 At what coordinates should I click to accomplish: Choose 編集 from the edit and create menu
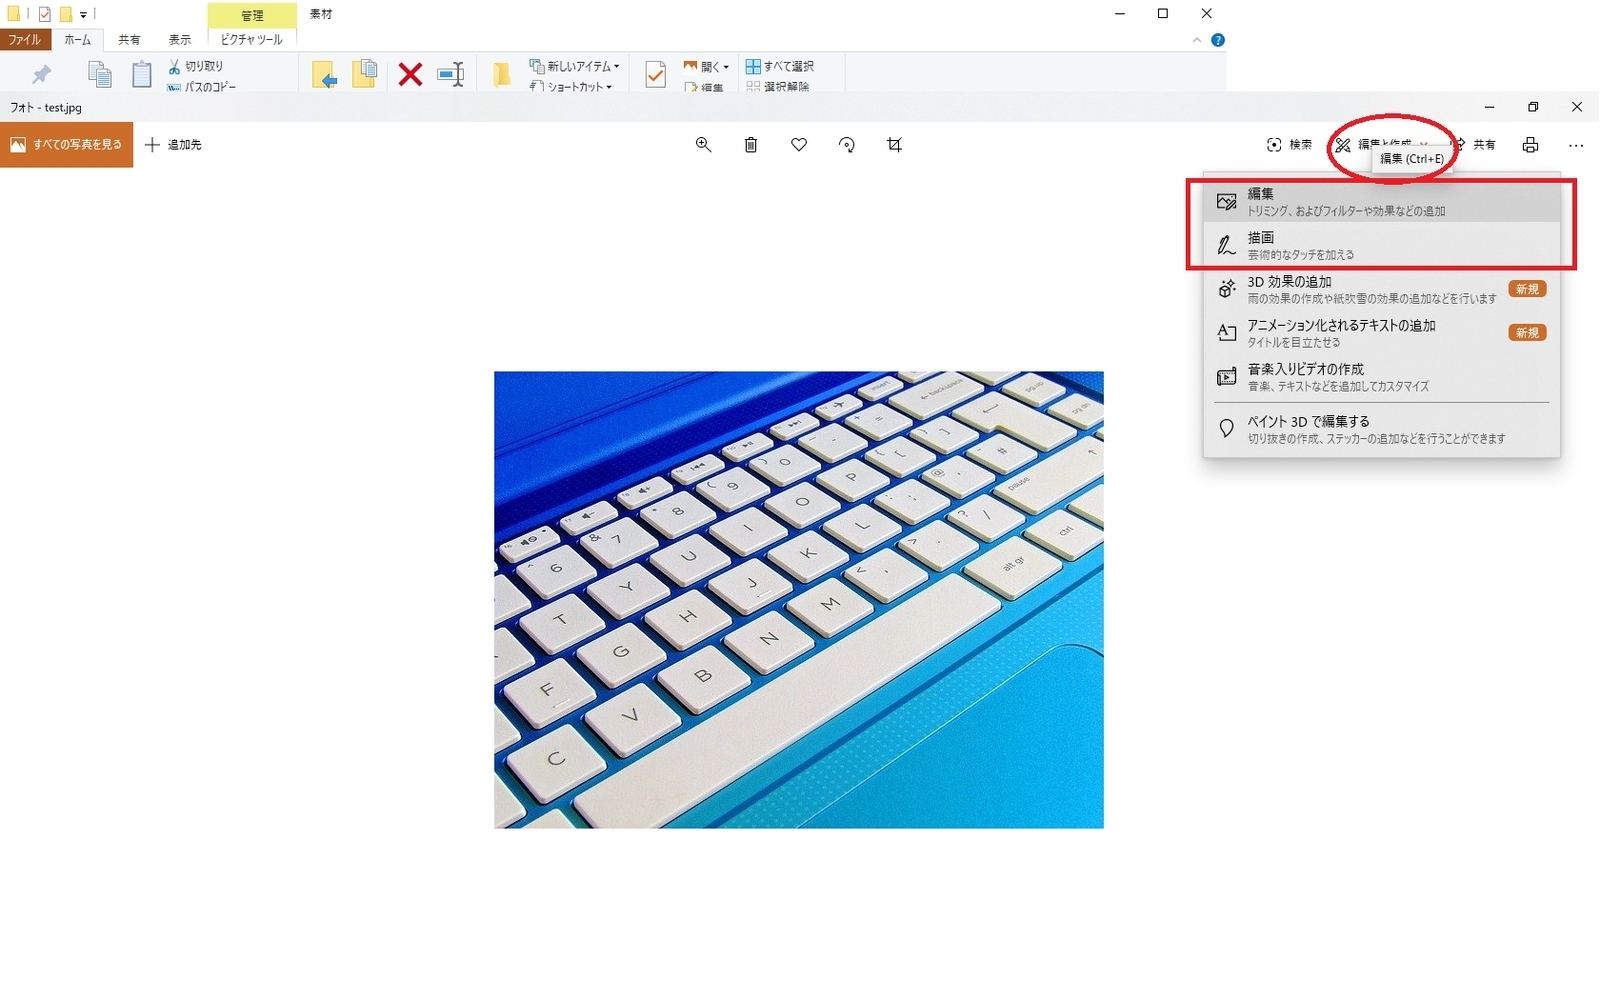coord(1382,202)
